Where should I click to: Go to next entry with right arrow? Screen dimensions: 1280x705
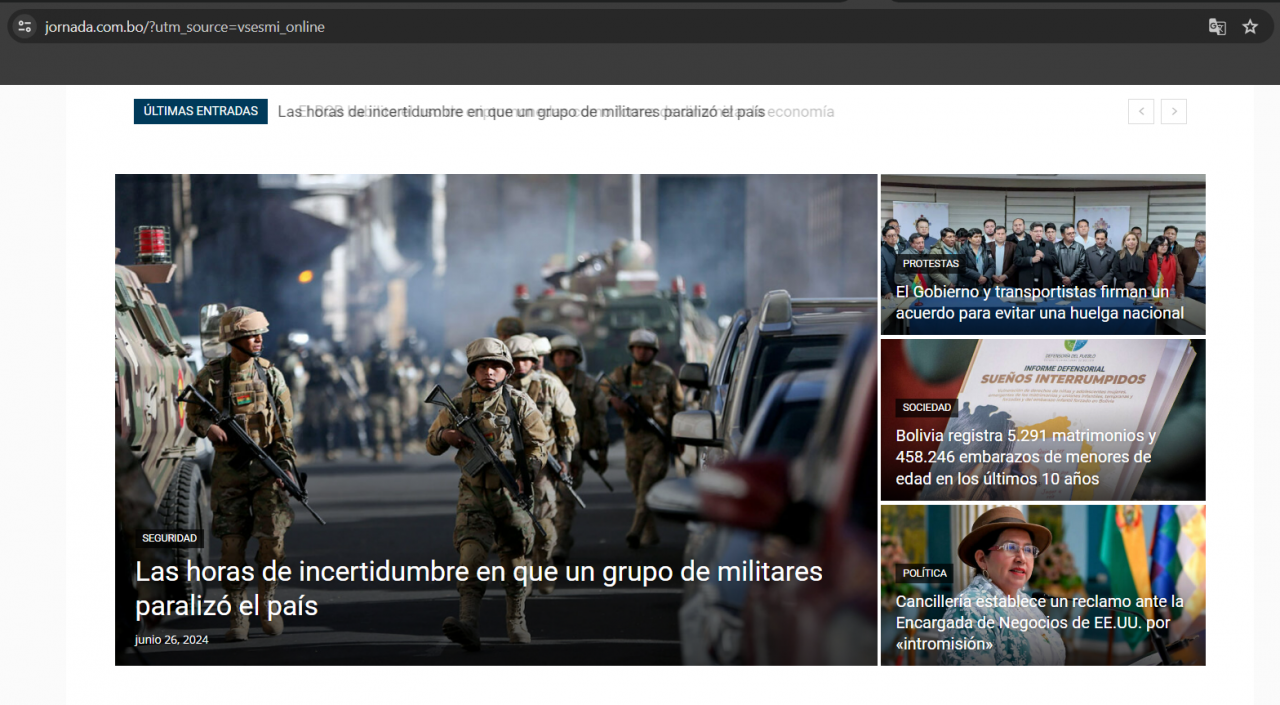[x=1174, y=112]
